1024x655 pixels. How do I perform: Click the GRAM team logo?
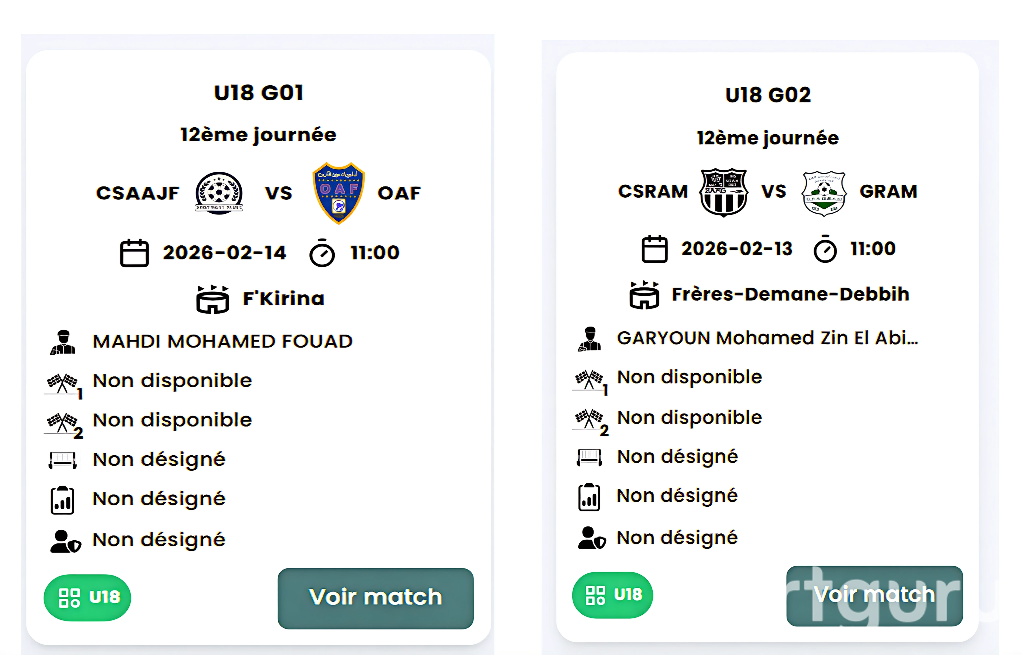tap(824, 192)
